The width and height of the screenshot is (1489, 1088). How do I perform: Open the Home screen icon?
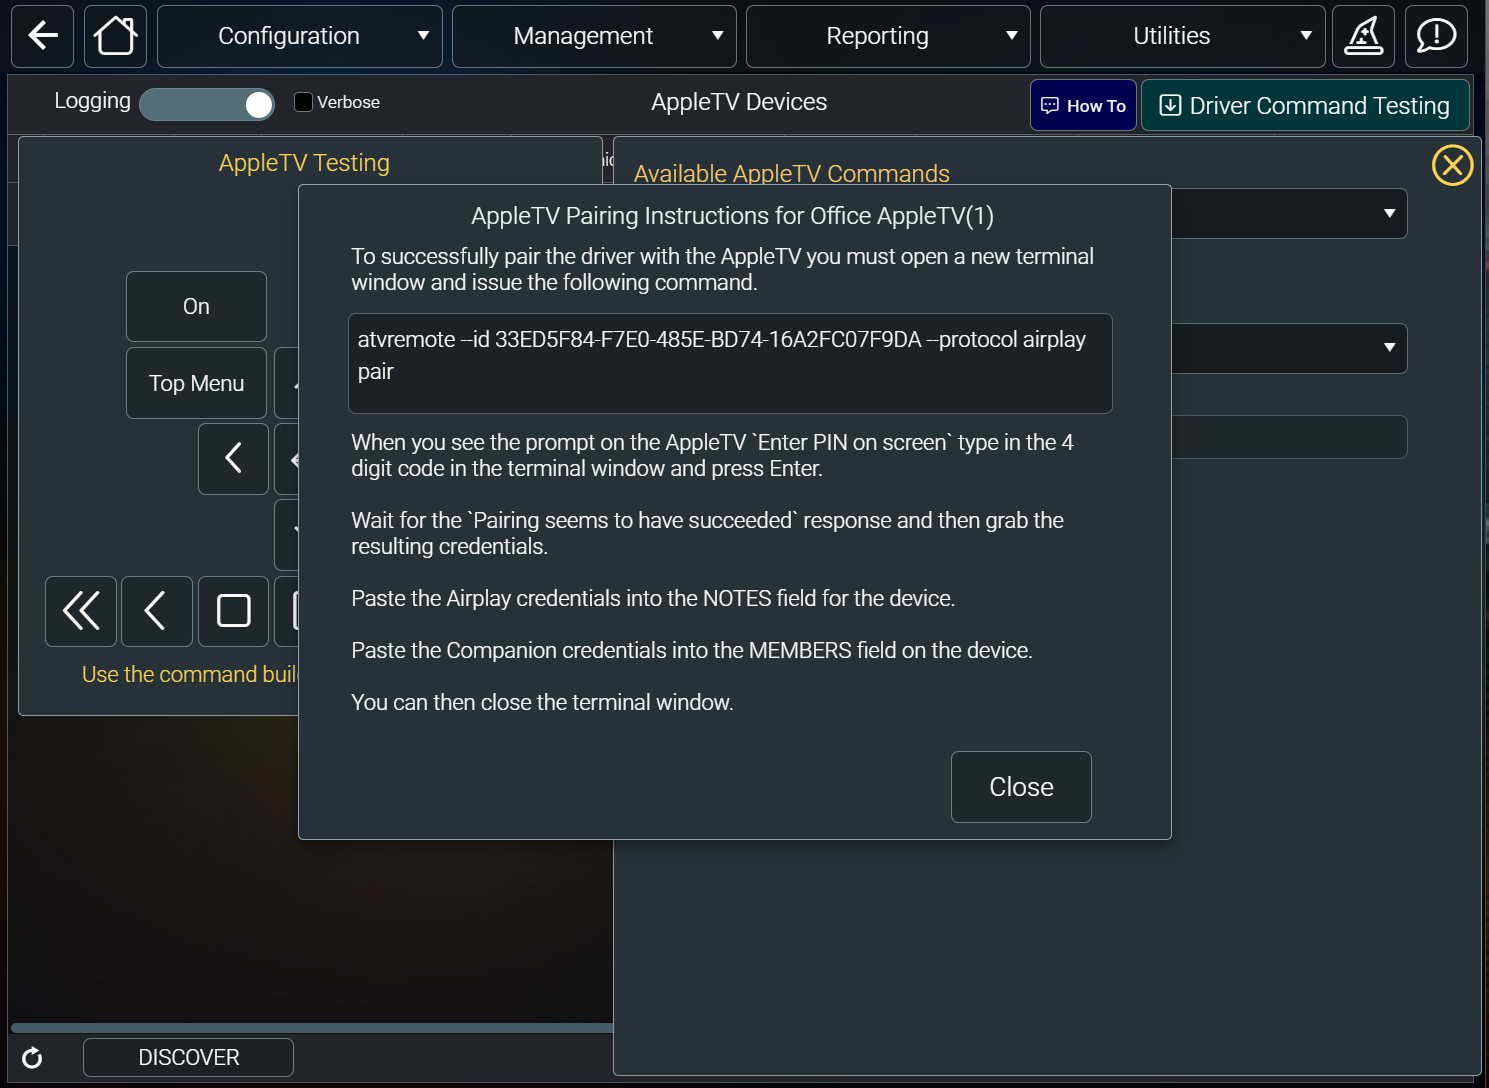pos(115,36)
